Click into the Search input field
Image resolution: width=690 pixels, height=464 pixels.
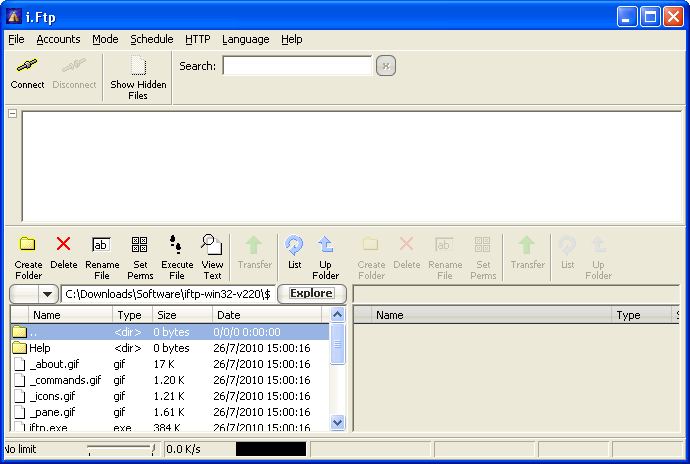coord(297,66)
